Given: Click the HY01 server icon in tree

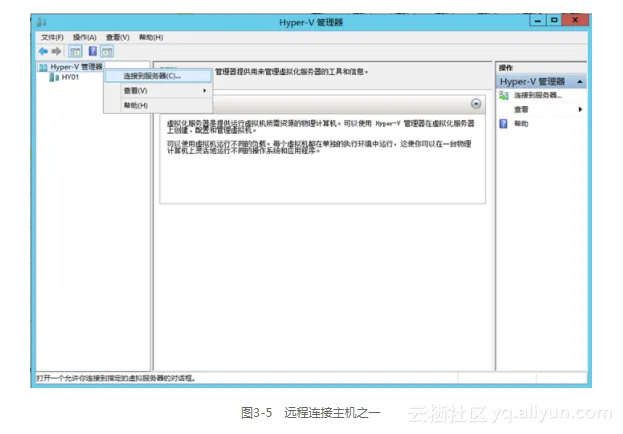Looking at the screenshot, I should point(54,77).
